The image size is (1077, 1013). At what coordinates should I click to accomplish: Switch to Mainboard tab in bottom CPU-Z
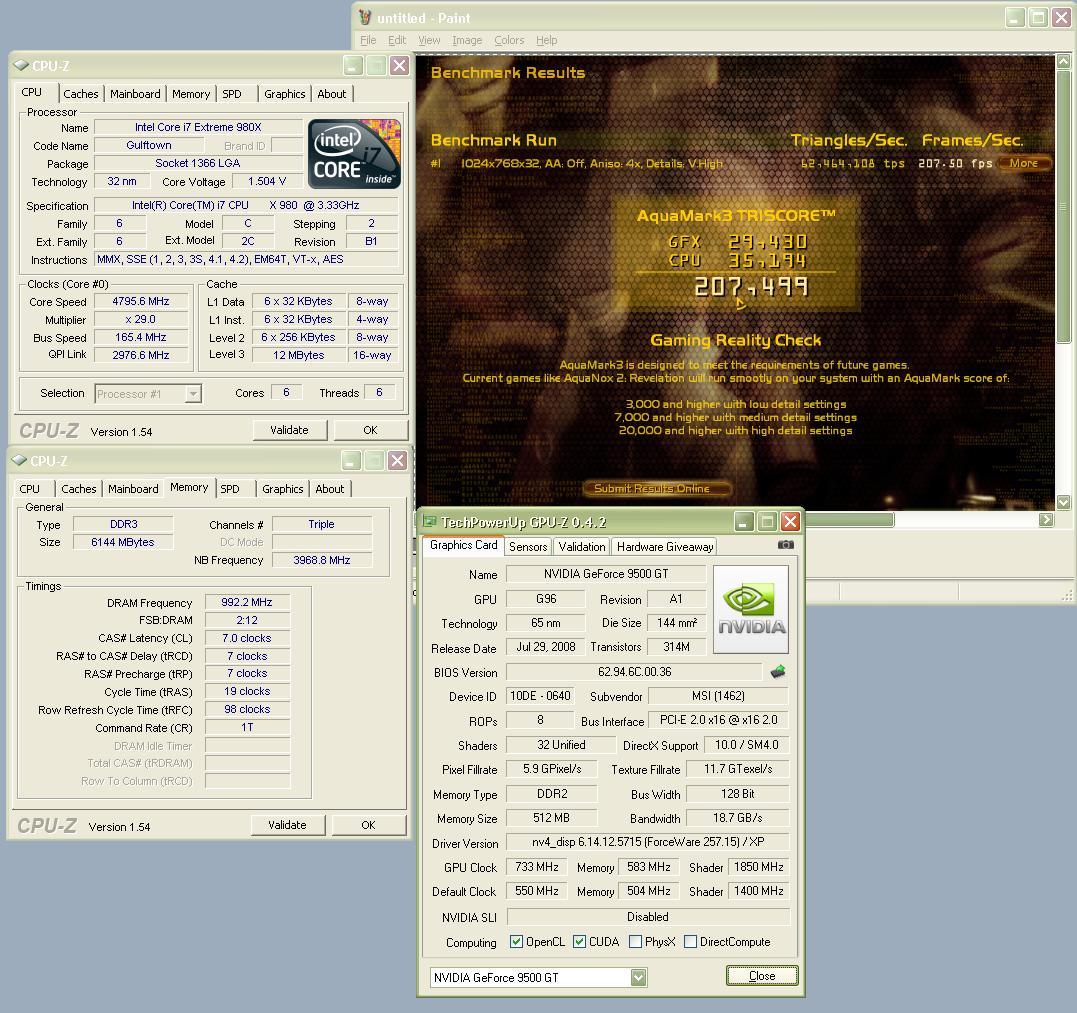(133, 489)
